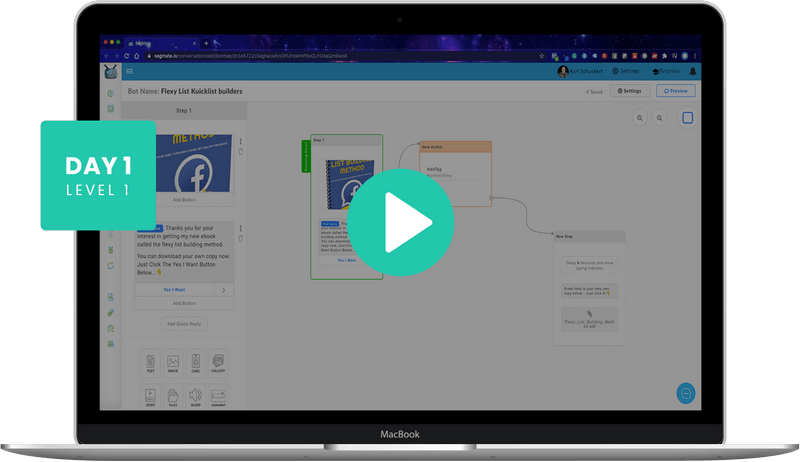Select the New Step node header

pyautogui.click(x=590, y=237)
